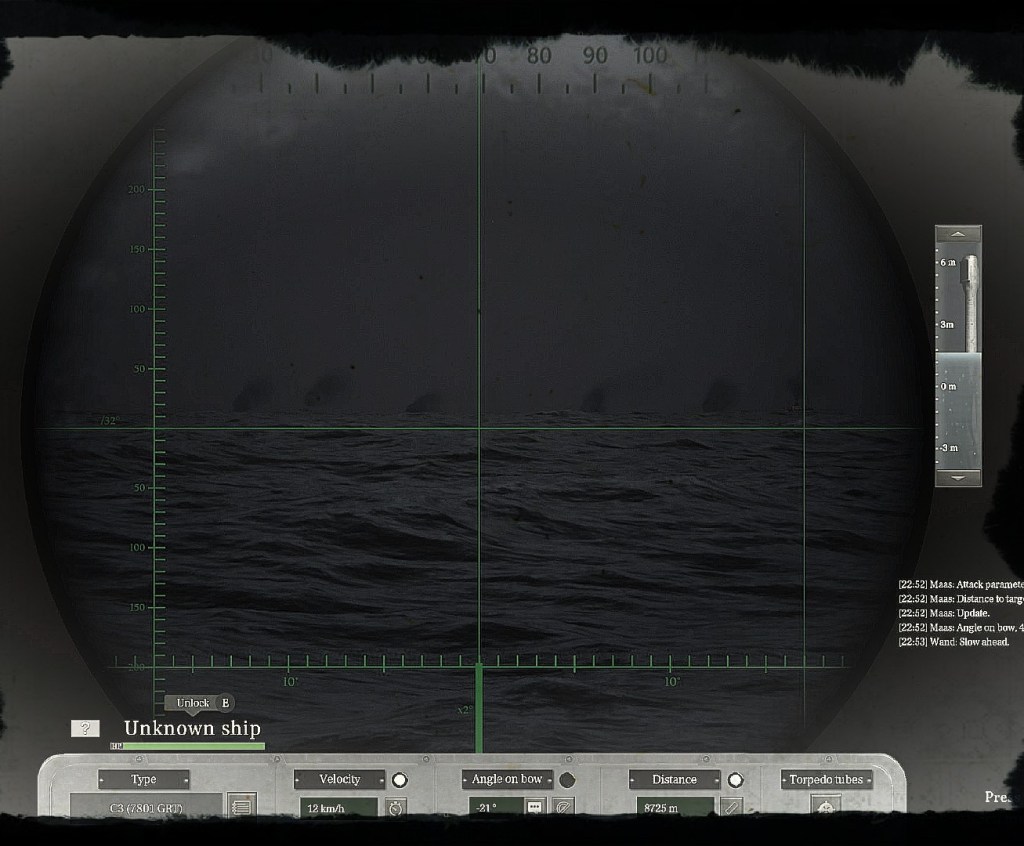Select the Distance header label

click(x=674, y=780)
